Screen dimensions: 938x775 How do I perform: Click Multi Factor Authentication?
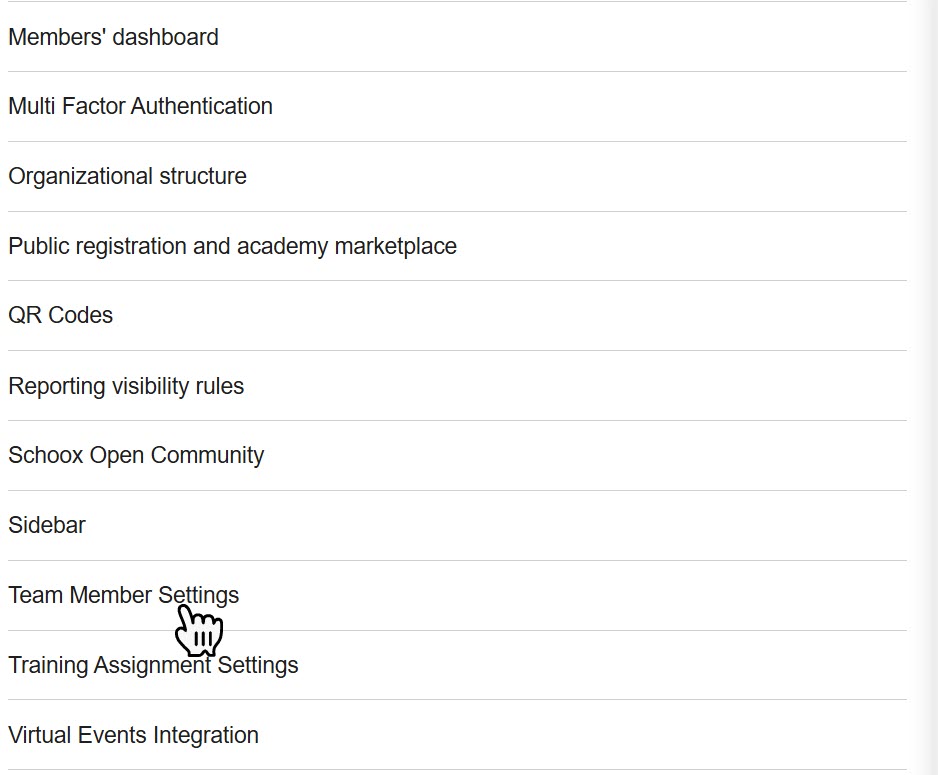click(140, 106)
